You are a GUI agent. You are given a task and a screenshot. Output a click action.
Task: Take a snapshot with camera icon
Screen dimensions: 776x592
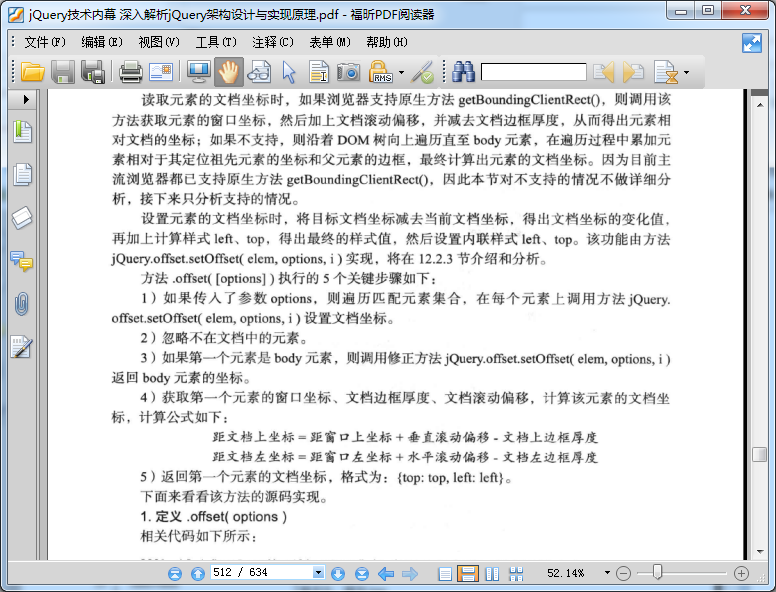[348, 72]
